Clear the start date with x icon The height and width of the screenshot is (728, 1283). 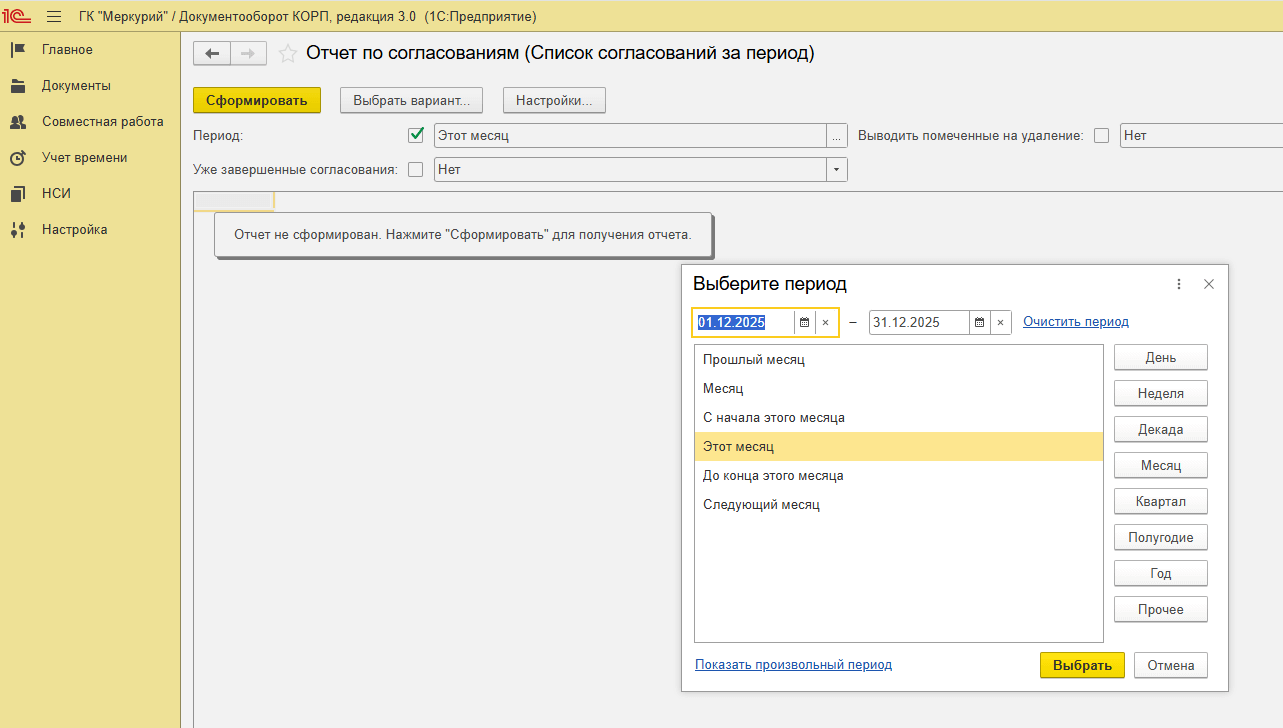click(825, 322)
